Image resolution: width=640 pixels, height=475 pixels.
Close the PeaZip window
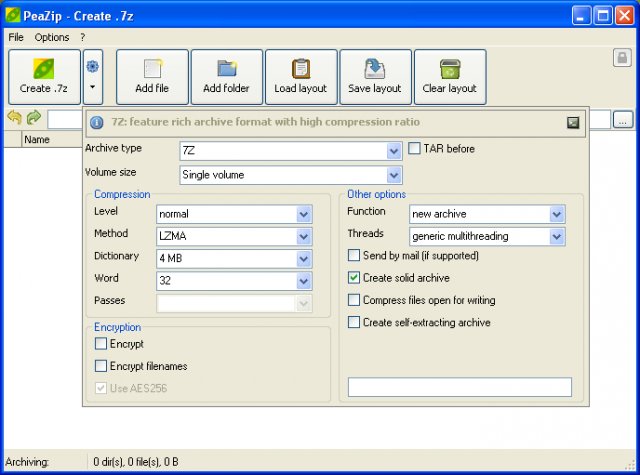624,16
